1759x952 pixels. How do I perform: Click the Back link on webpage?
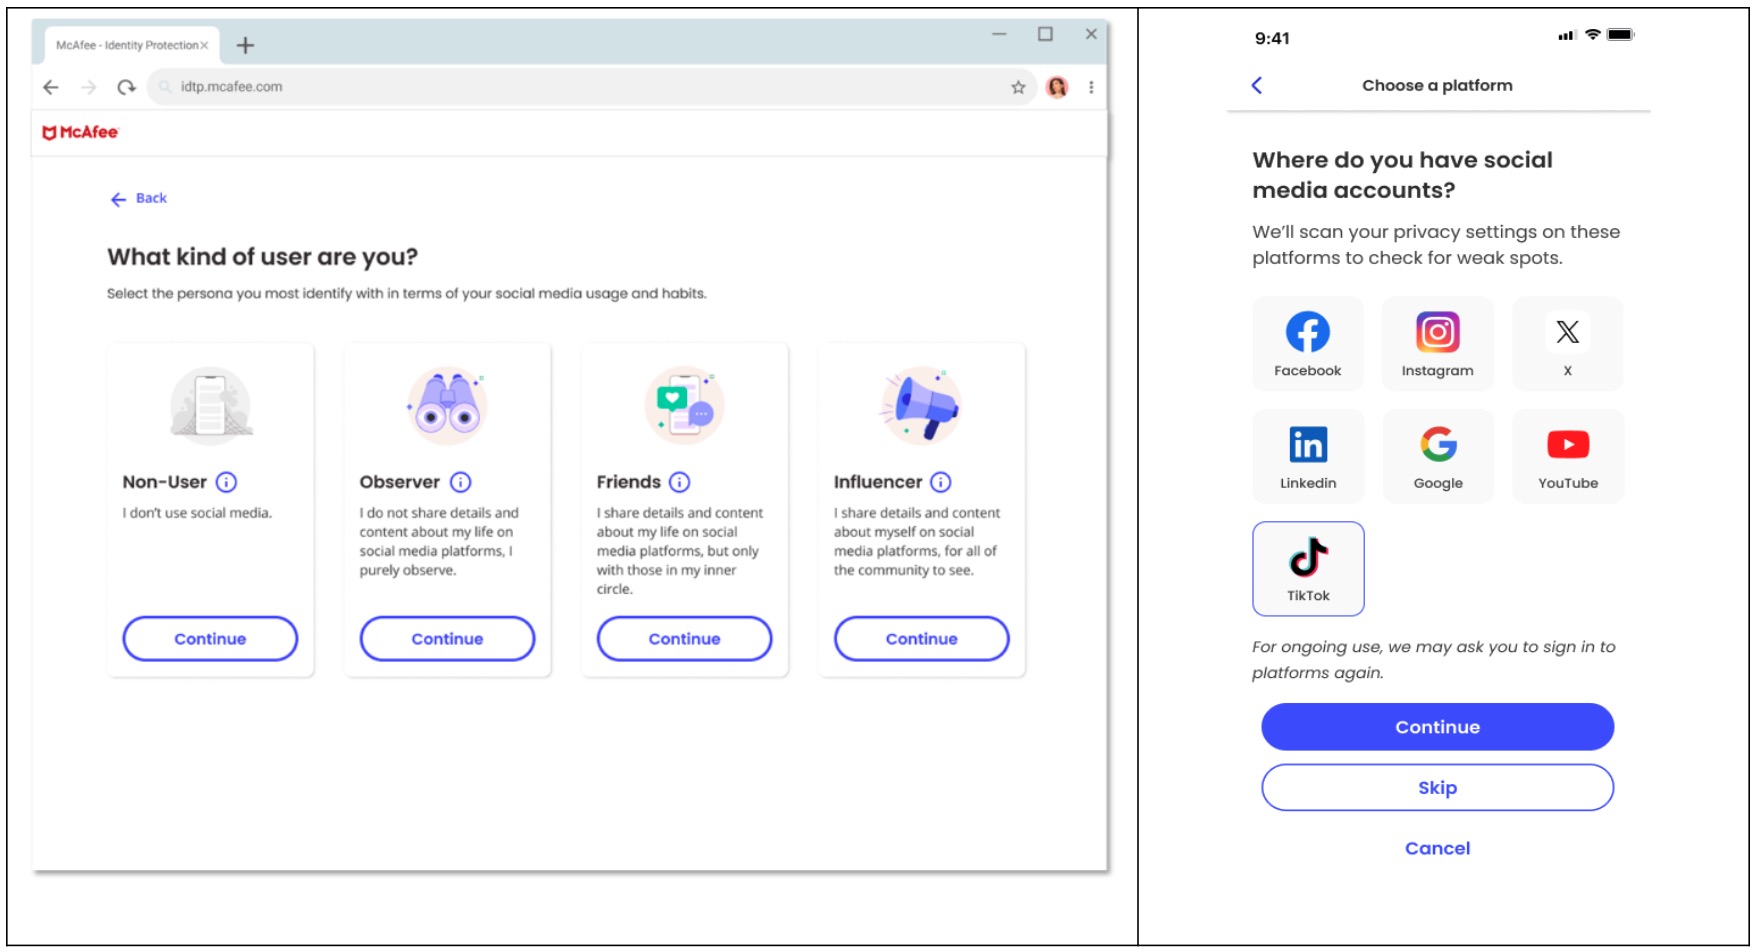point(139,199)
